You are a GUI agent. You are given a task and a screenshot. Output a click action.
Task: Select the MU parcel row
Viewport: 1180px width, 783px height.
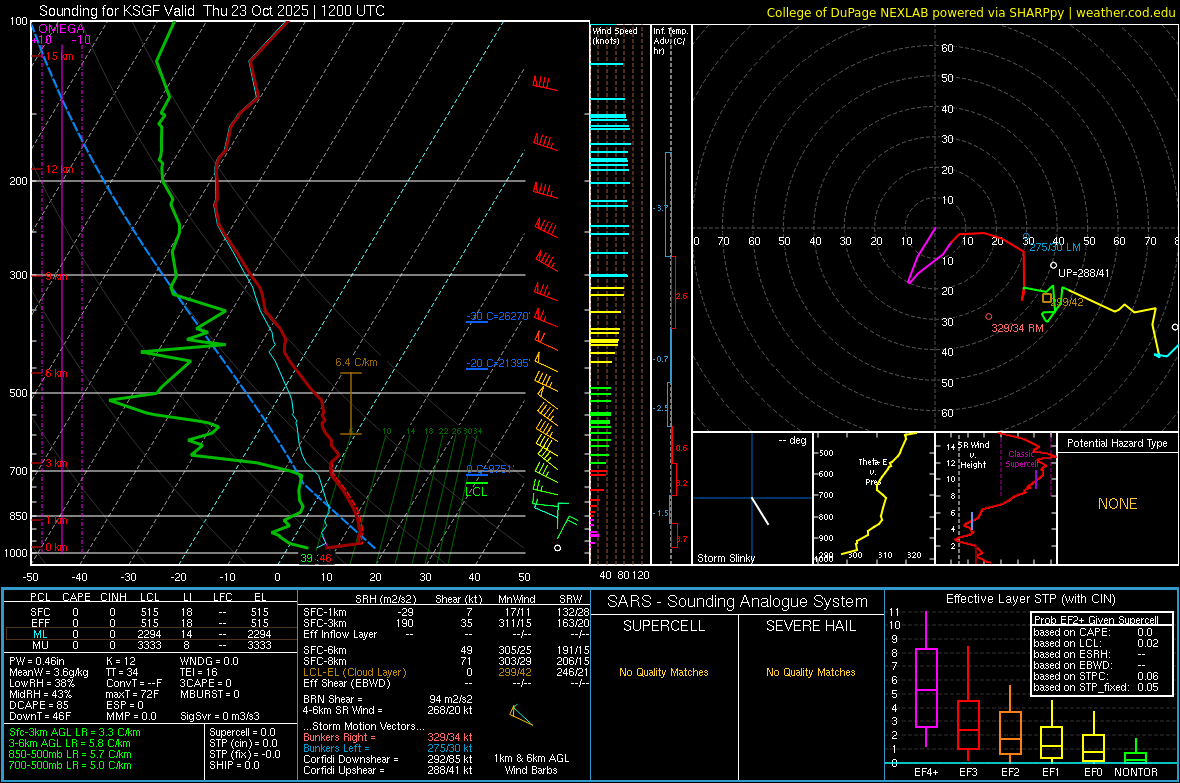pos(151,645)
